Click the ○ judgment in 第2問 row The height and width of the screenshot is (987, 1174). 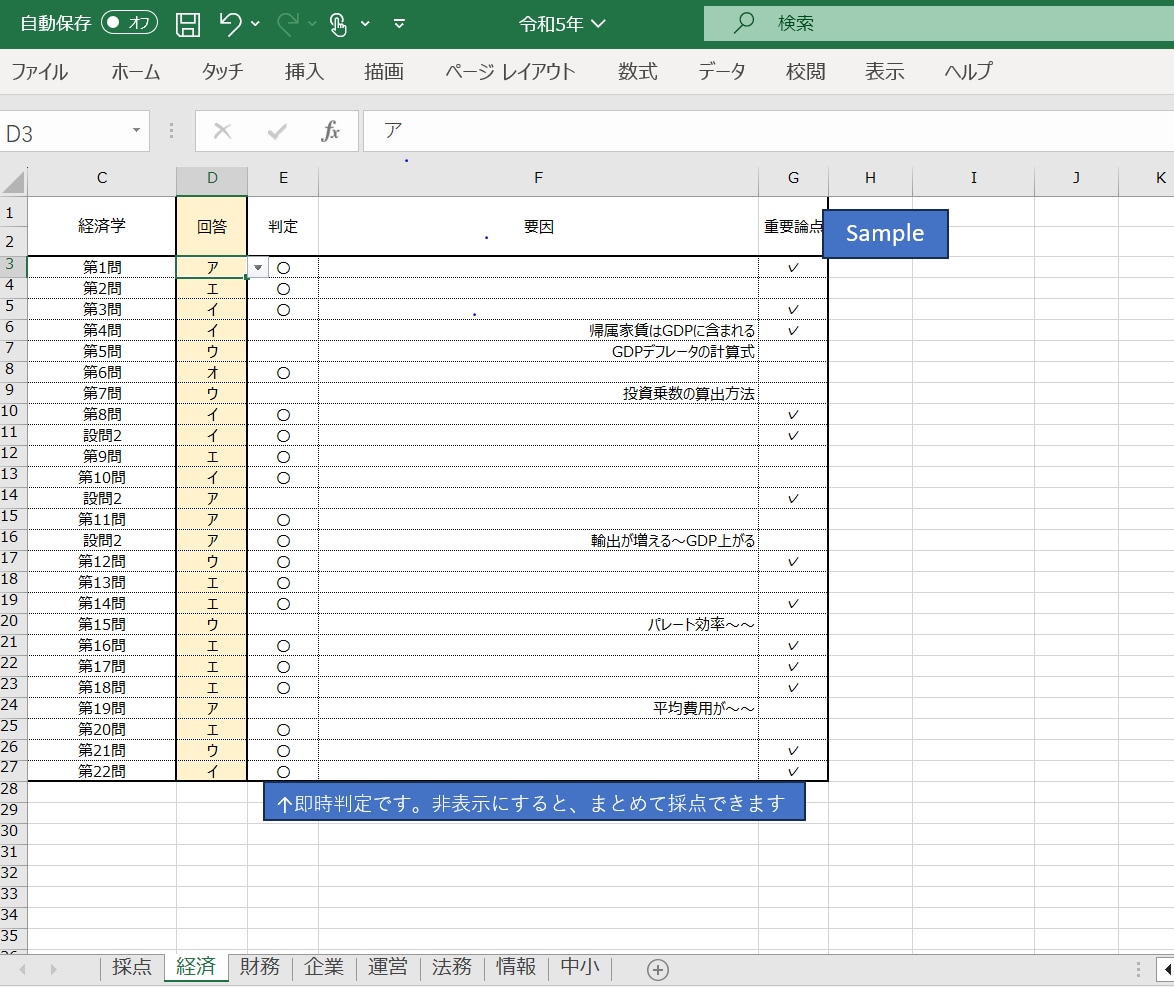click(283, 288)
